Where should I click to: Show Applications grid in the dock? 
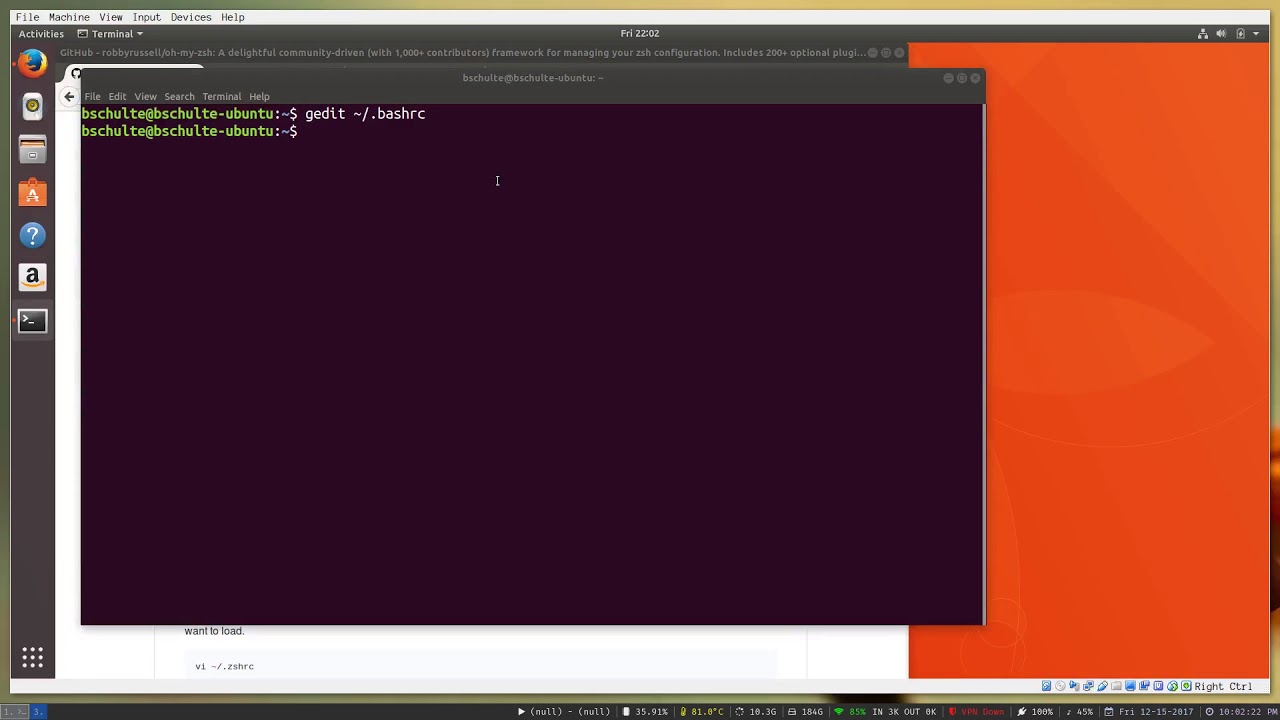(32, 657)
